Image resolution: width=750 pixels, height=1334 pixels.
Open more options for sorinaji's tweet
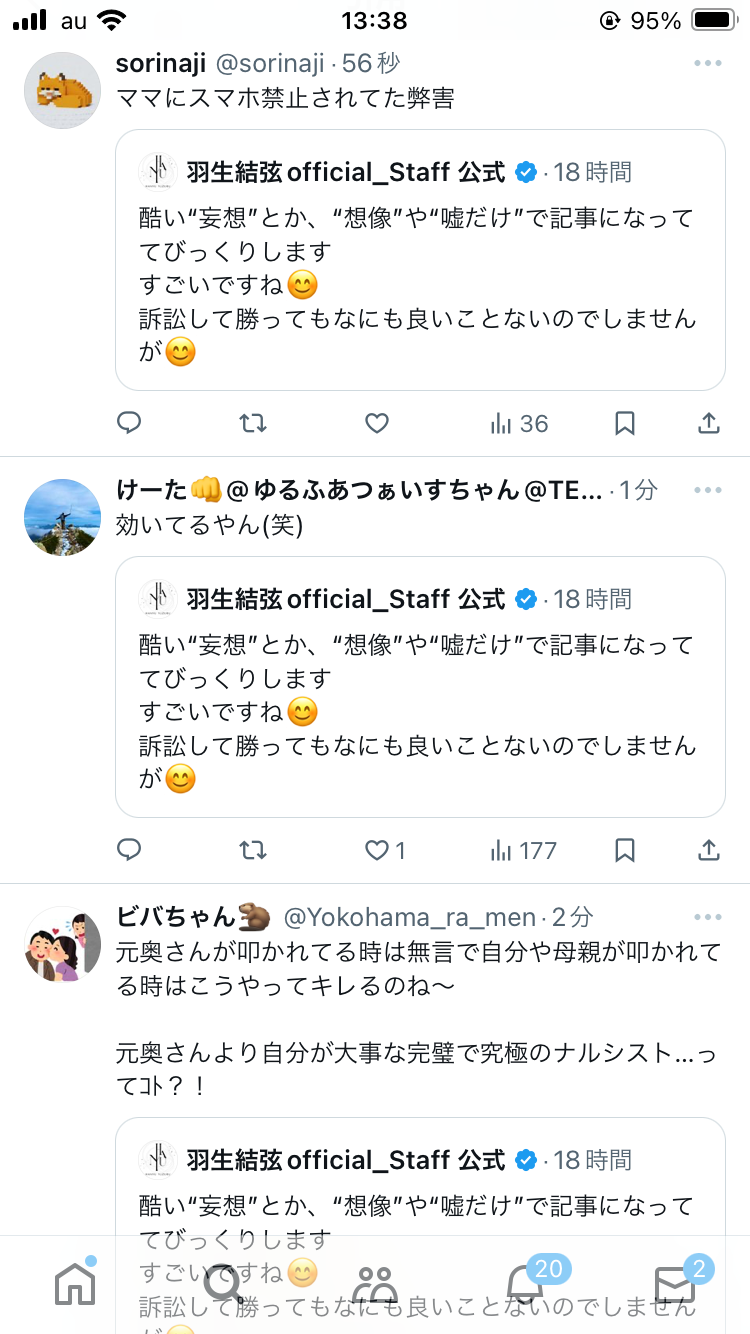(707, 64)
